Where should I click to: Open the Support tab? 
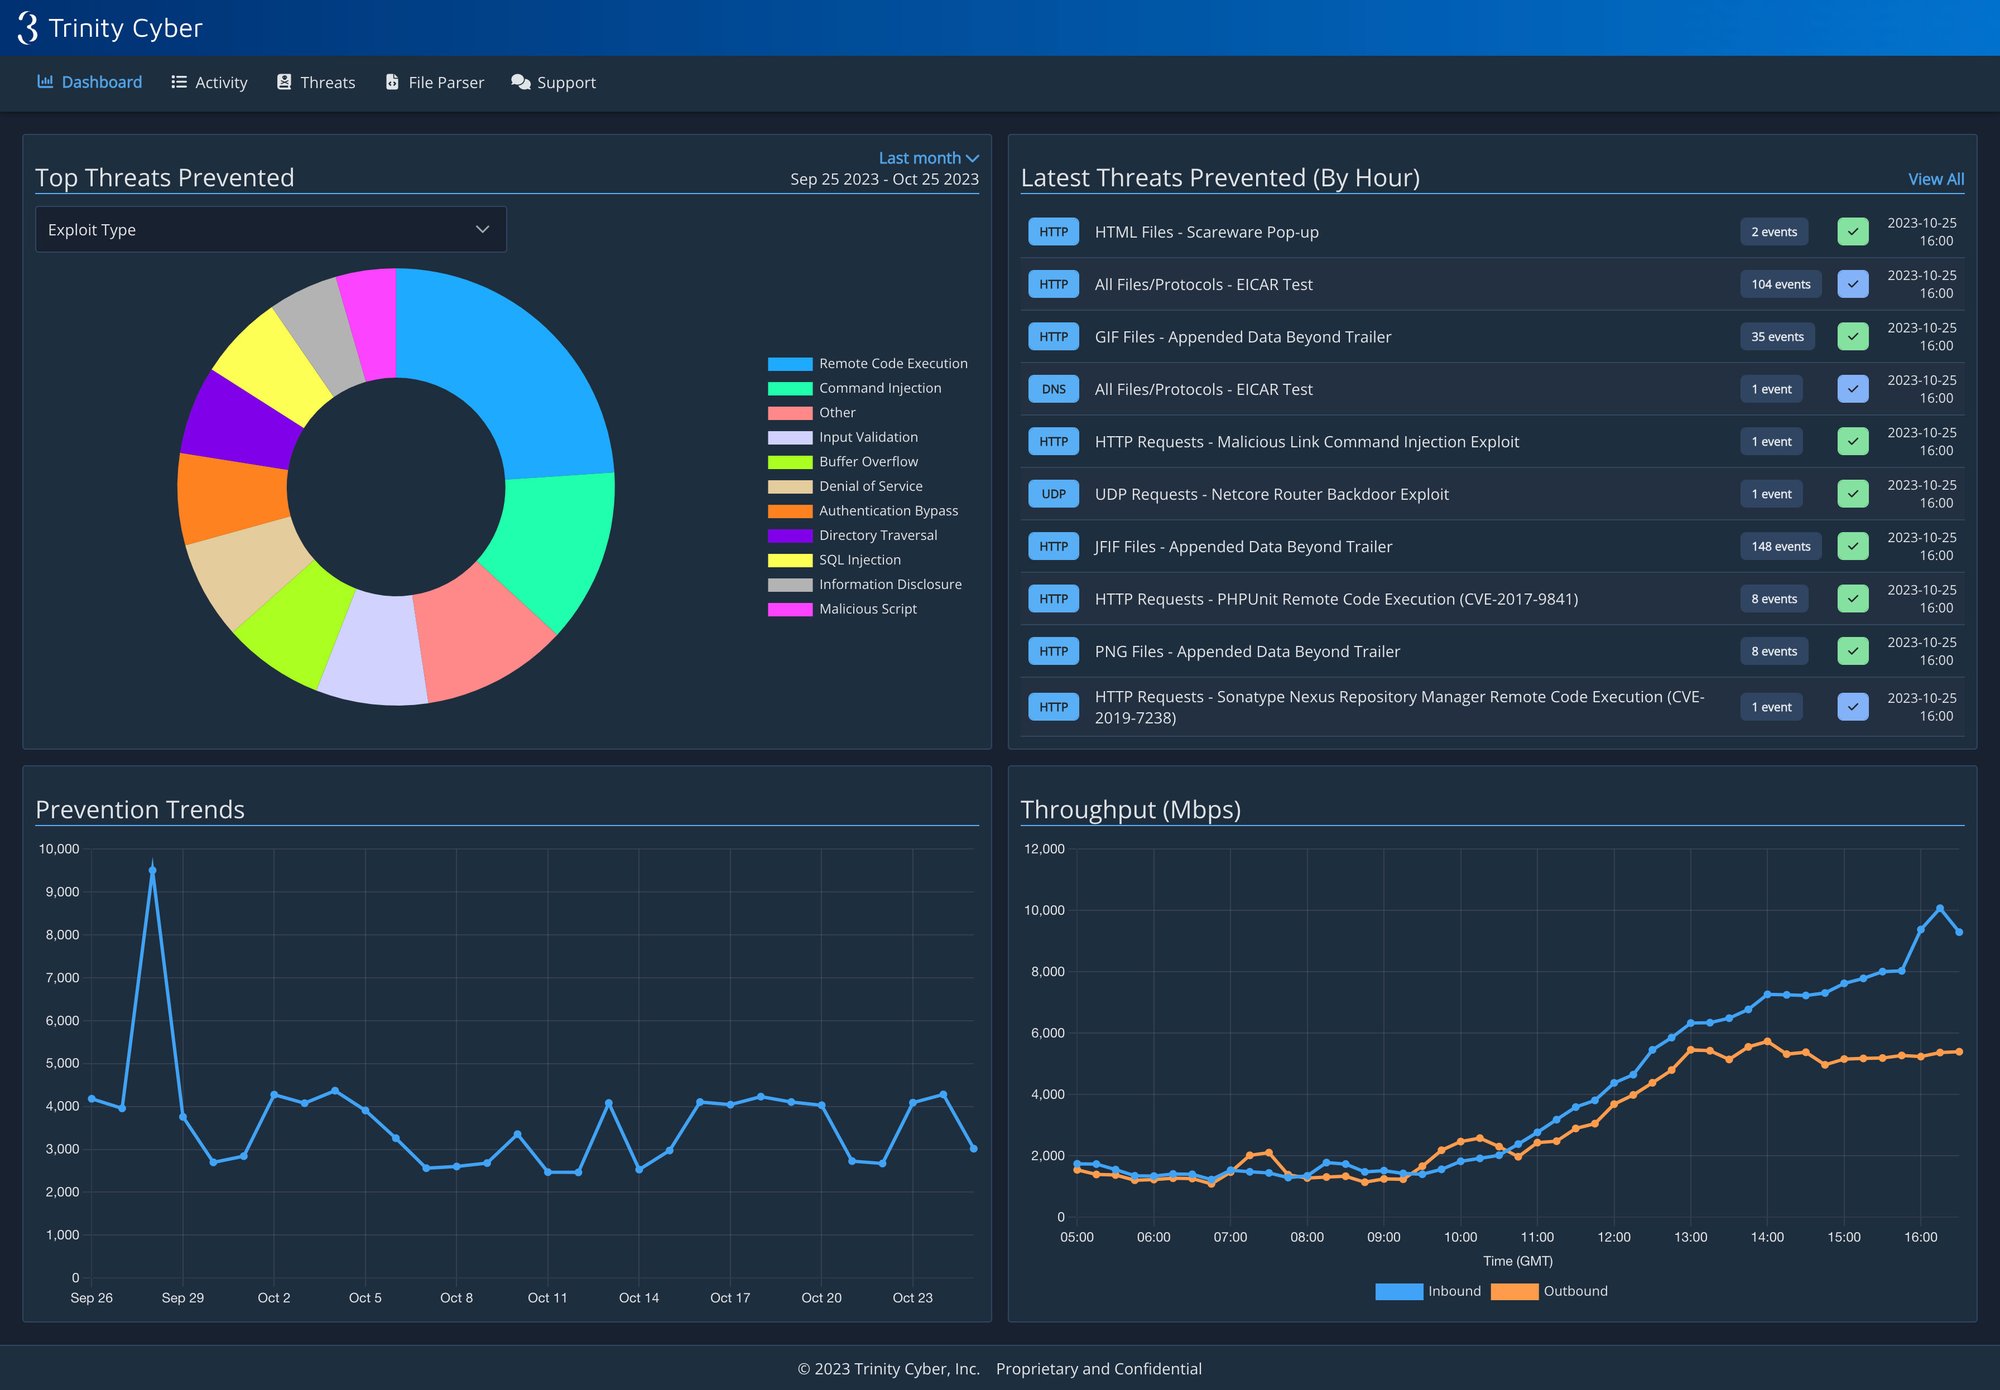(x=553, y=82)
